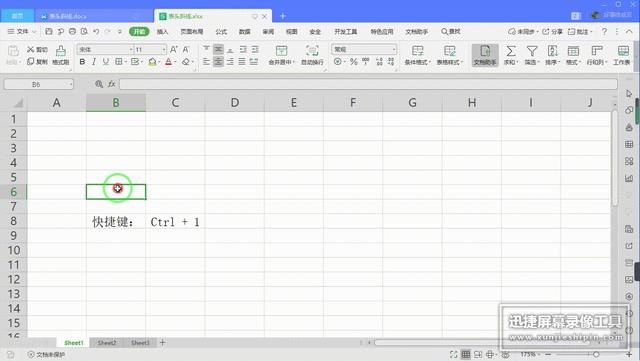The width and height of the screenshot is (640, 361).
Task: Open the font name dropdown
Action: click(131, 49)
